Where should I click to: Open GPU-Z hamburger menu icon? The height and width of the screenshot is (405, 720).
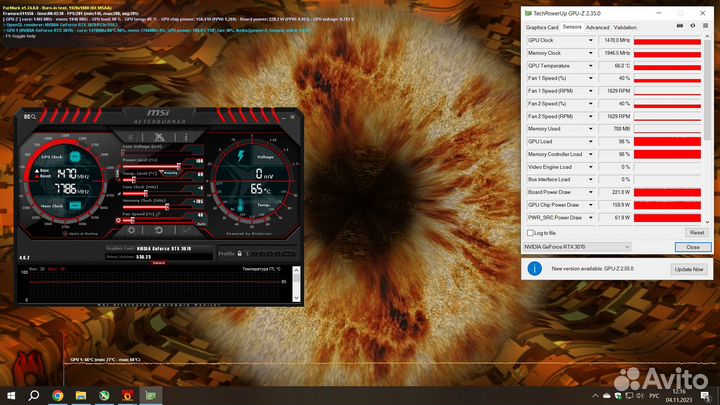(x=705, y=26)
